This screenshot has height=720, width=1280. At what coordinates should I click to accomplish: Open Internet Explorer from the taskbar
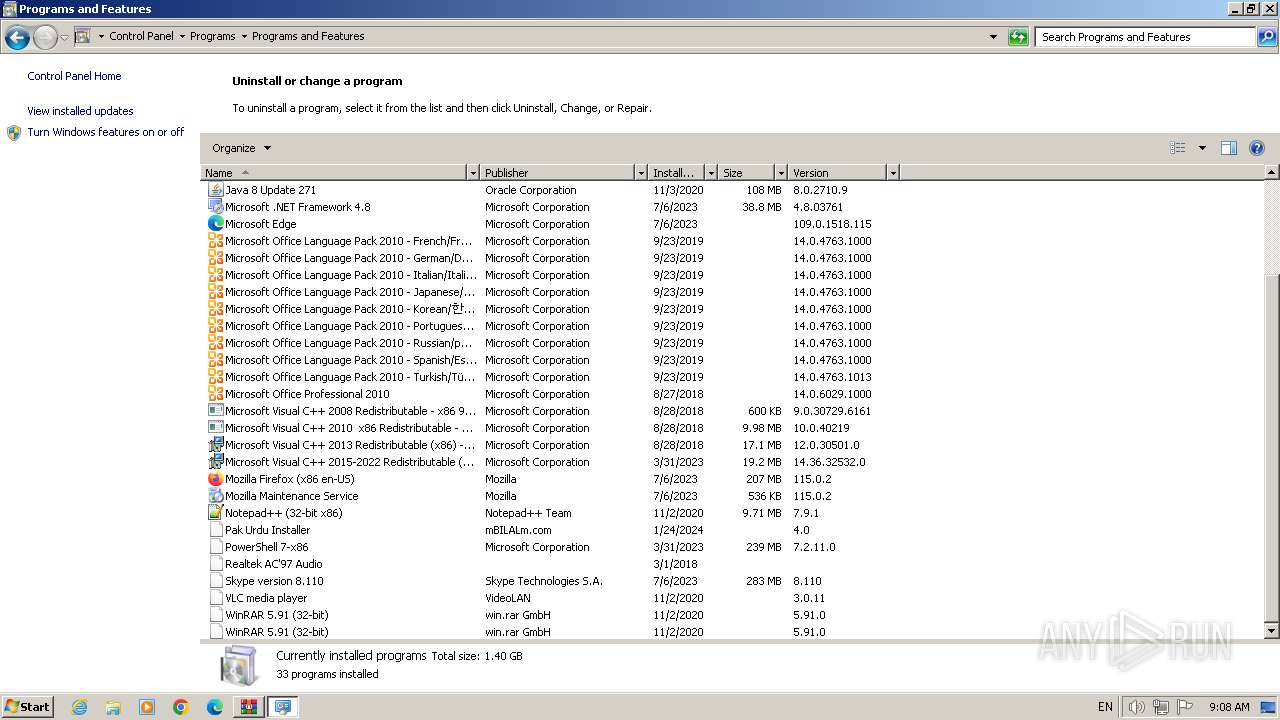click(79, 707)
